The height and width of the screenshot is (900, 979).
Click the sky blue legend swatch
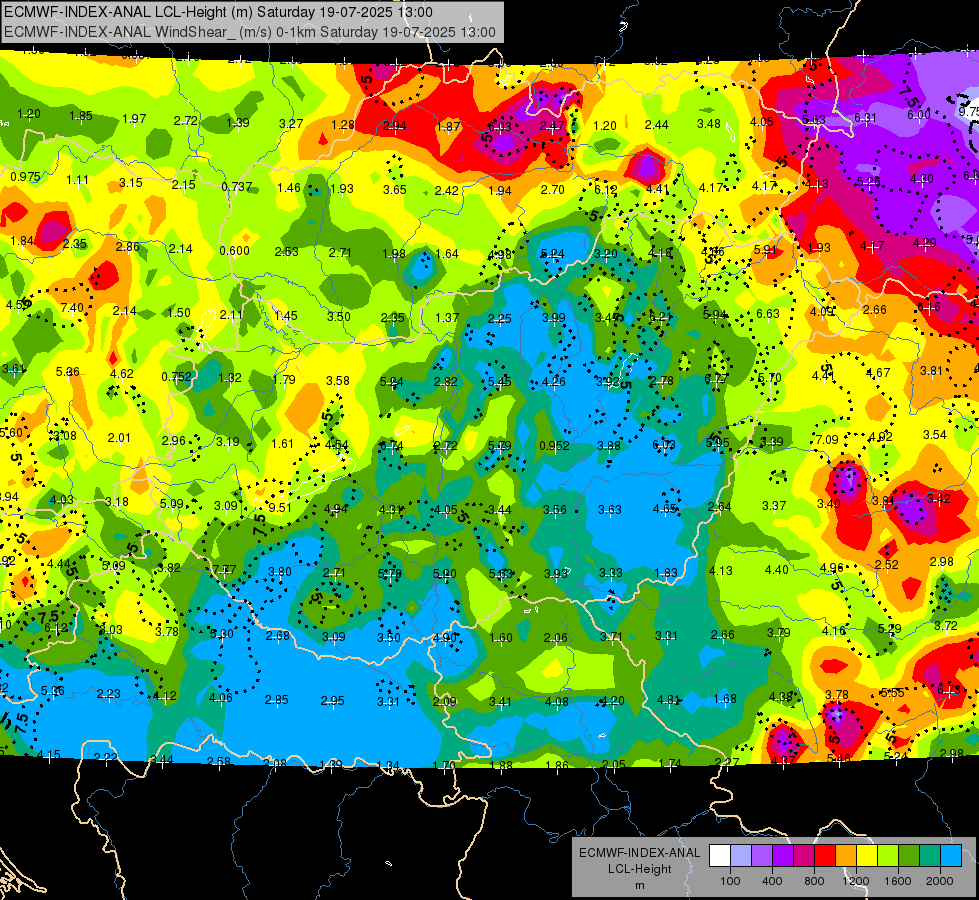951,855
